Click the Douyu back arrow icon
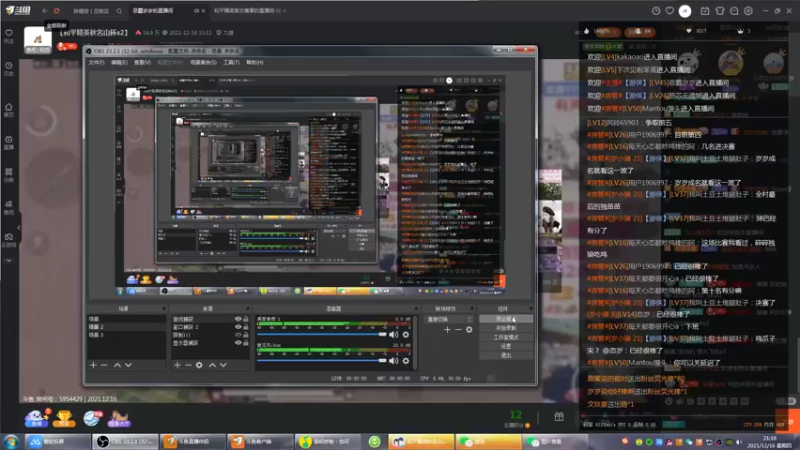 pyautogui.click(x=45, y=10)
